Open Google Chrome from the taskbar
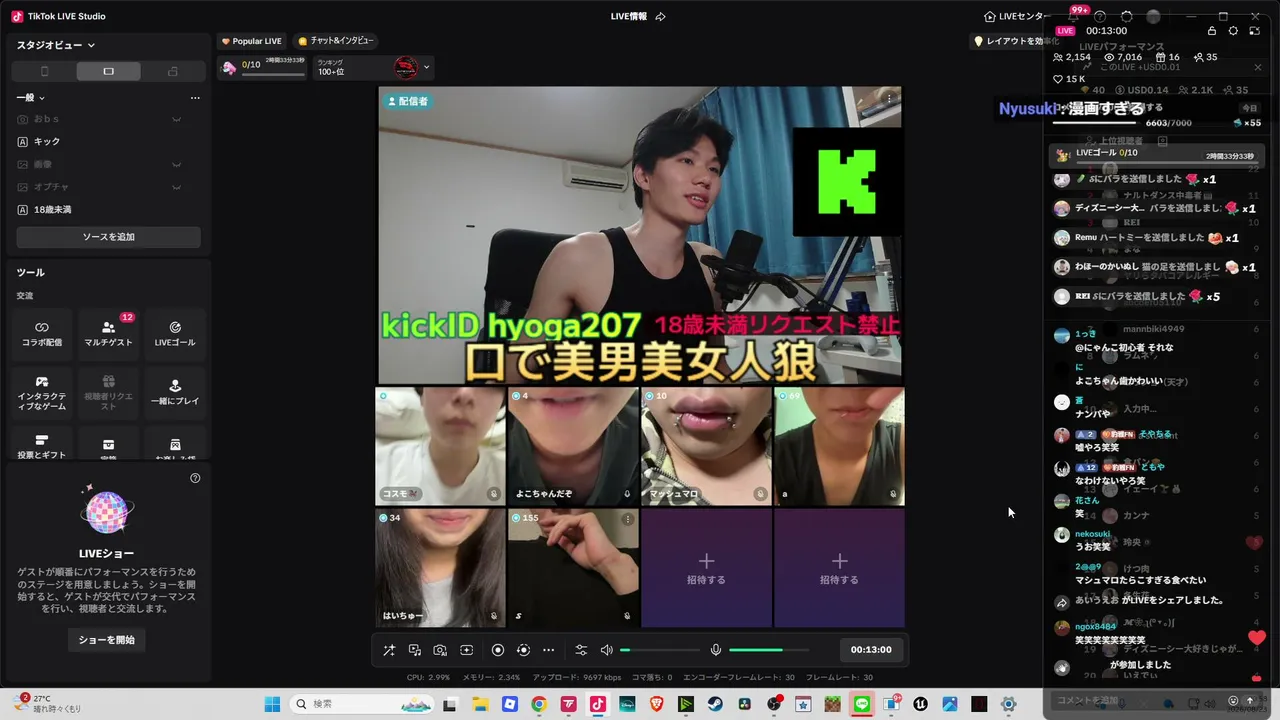The image size is (1280, 720). tap(539, 704)
